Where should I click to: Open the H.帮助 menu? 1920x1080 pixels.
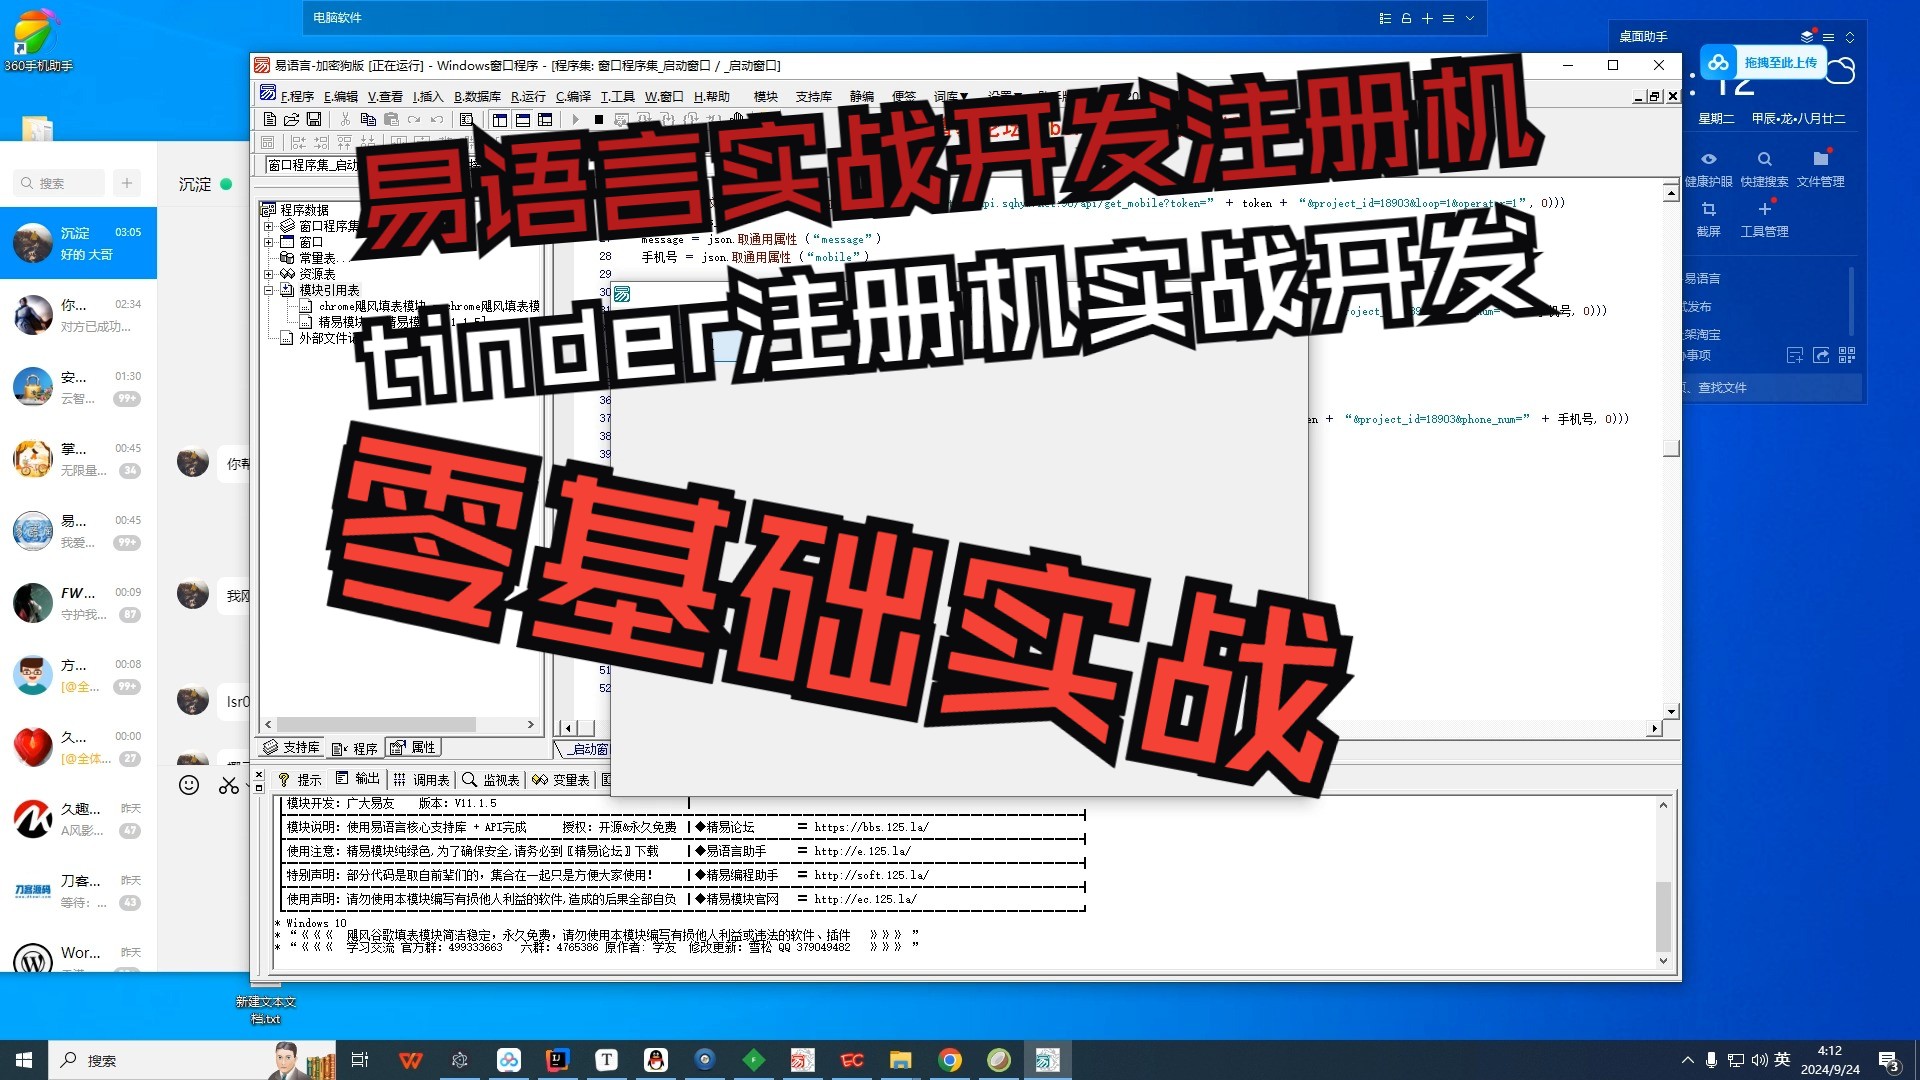coord(712,96)
